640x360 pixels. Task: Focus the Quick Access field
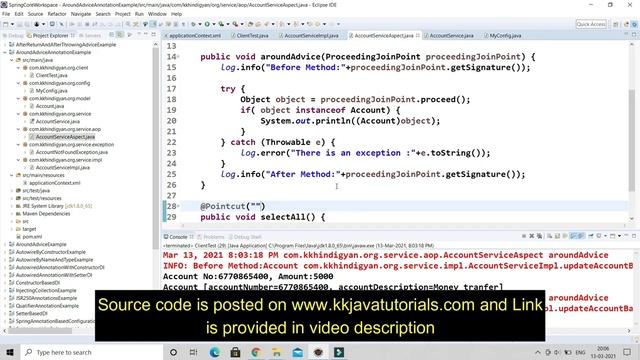tap(591, 24)
